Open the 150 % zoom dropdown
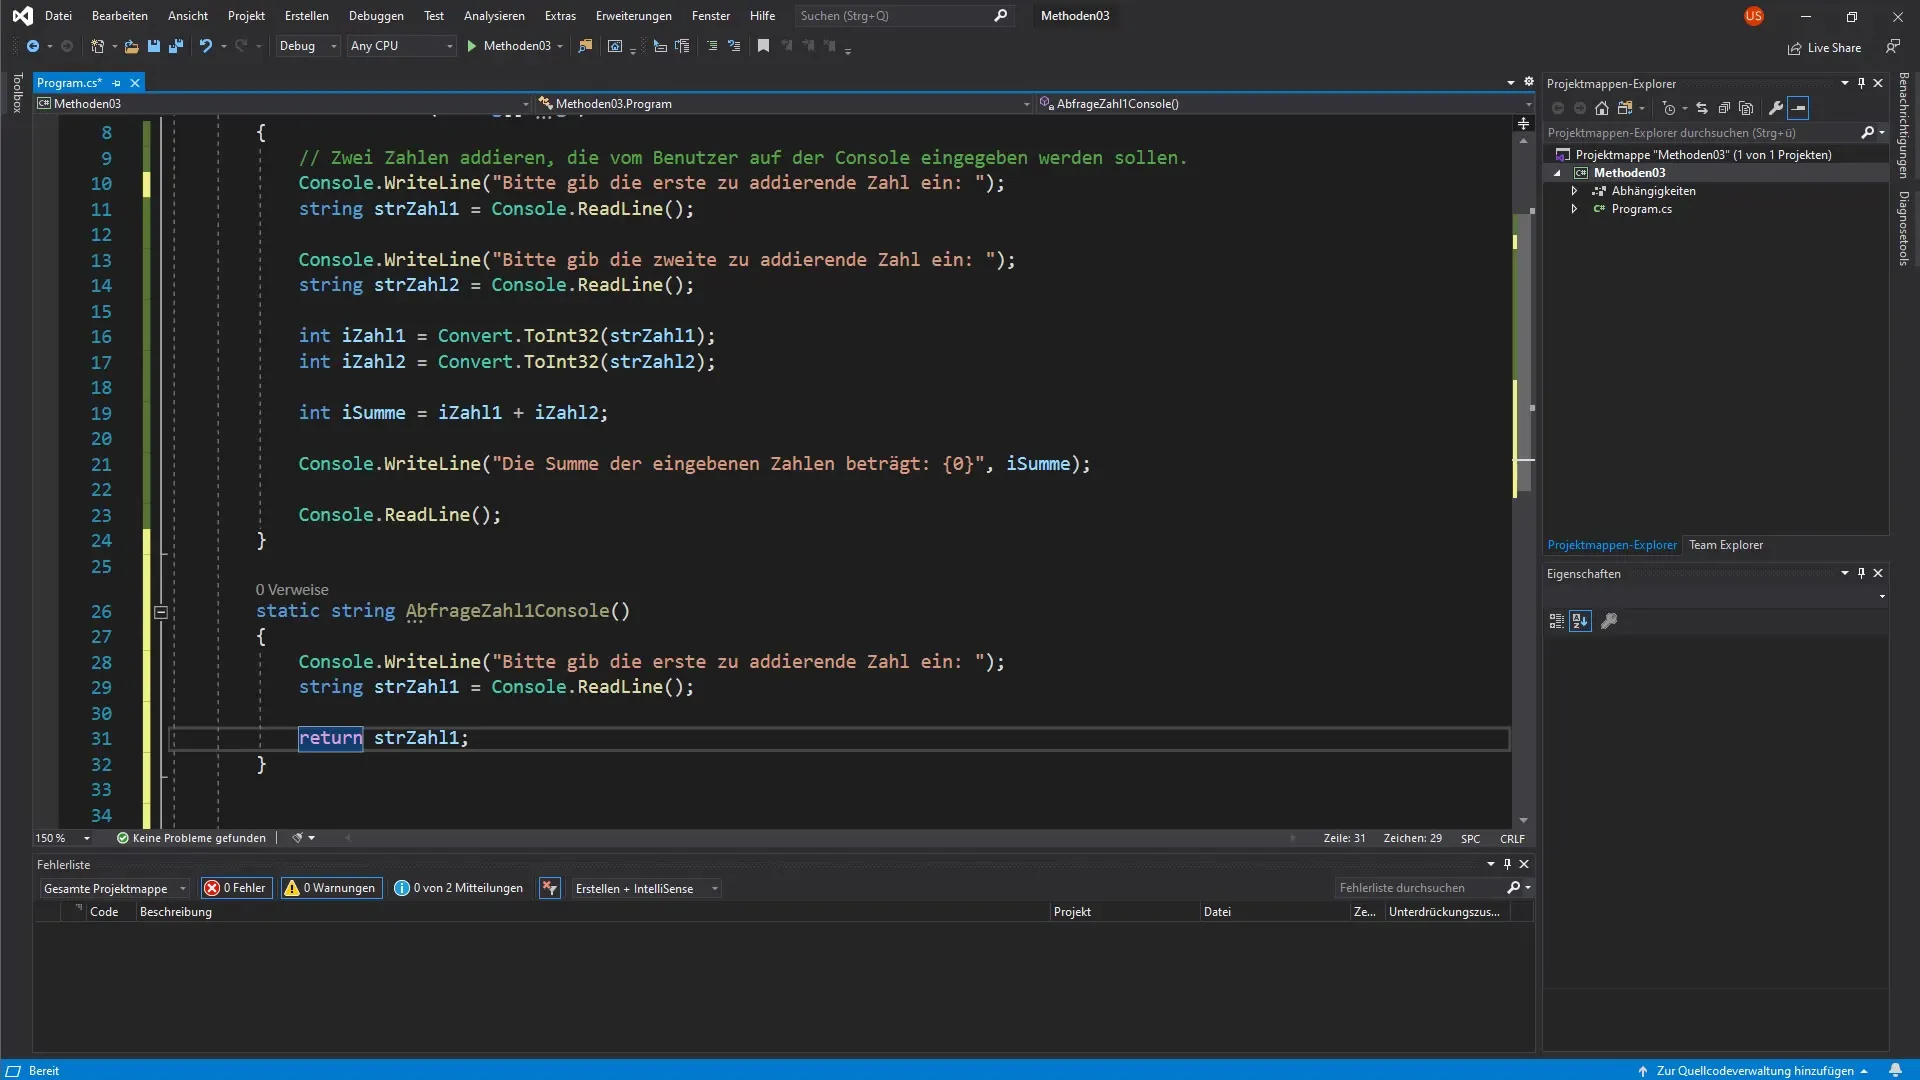Image resolution: width=1920 pixels, height=1080 pixels. [x=62, y=838]
